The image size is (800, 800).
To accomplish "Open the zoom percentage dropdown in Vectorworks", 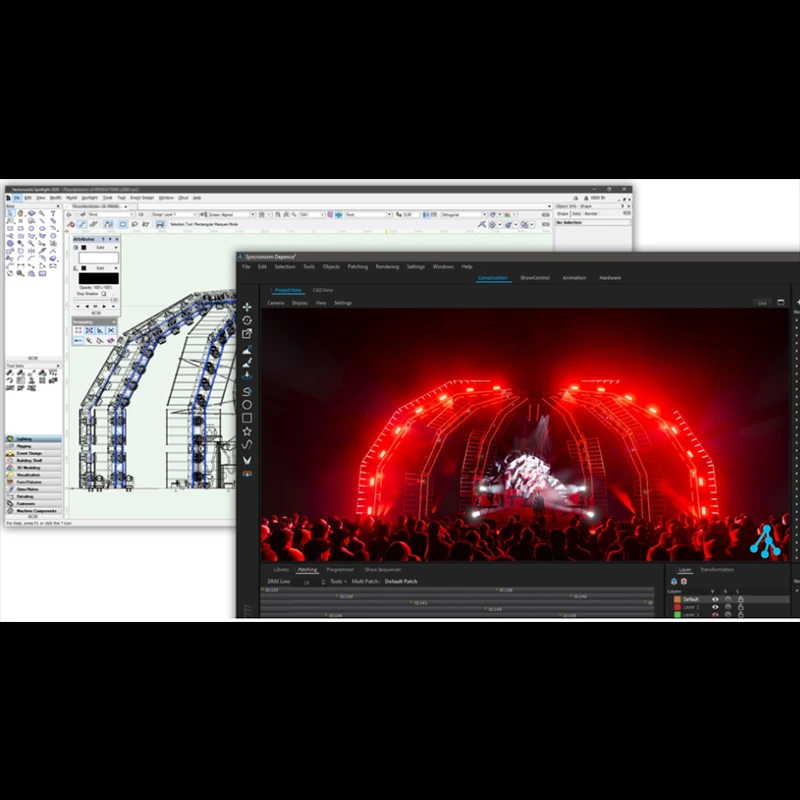I will coord(312,215).
